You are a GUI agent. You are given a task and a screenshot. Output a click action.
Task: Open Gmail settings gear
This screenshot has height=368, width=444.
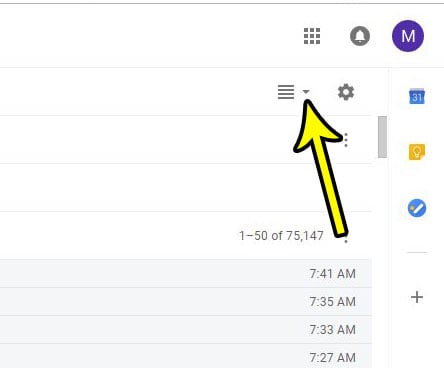point(346,92)
